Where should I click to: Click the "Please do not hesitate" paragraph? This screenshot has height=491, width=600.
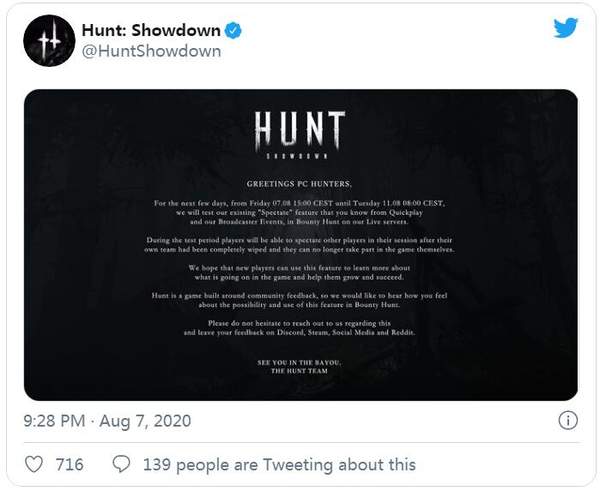300,331
